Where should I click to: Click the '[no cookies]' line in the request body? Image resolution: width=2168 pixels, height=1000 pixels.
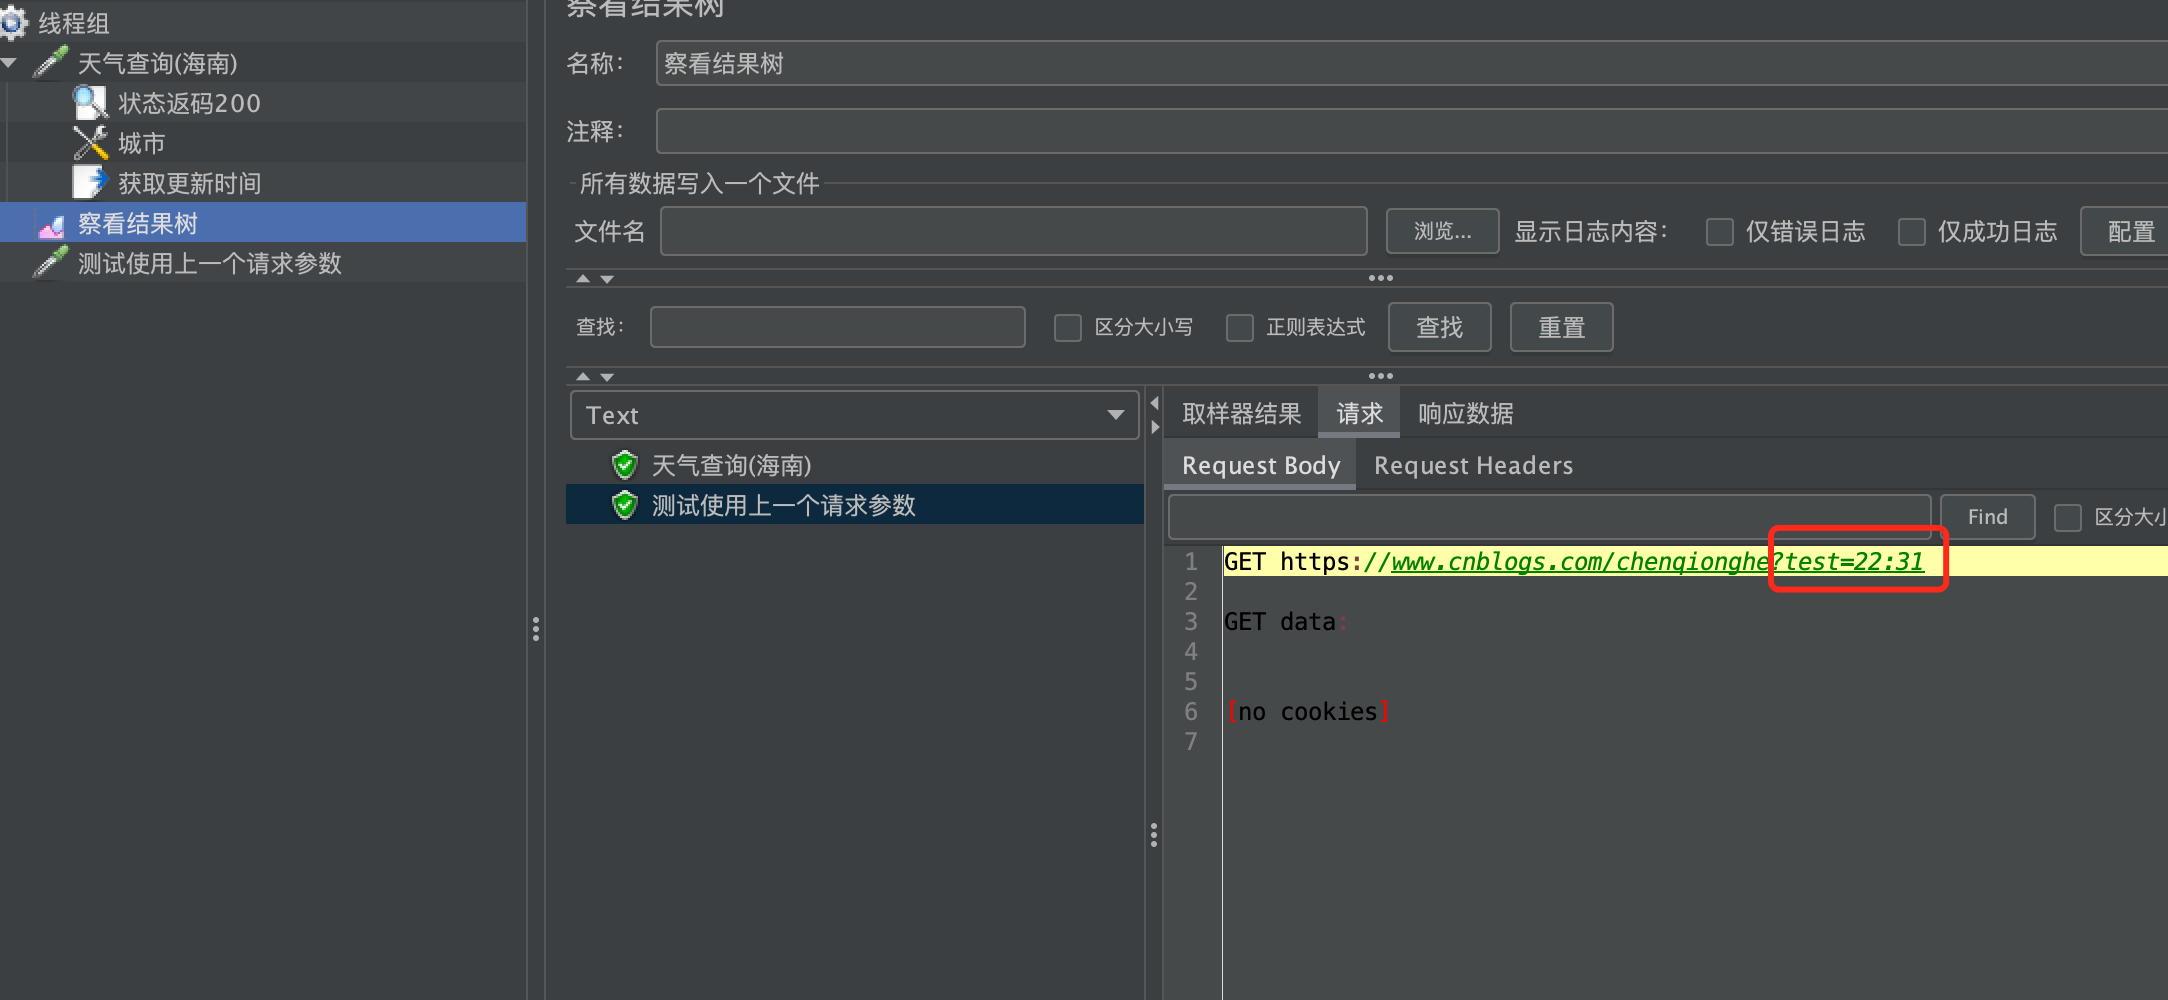click(x=1308, y=712)
